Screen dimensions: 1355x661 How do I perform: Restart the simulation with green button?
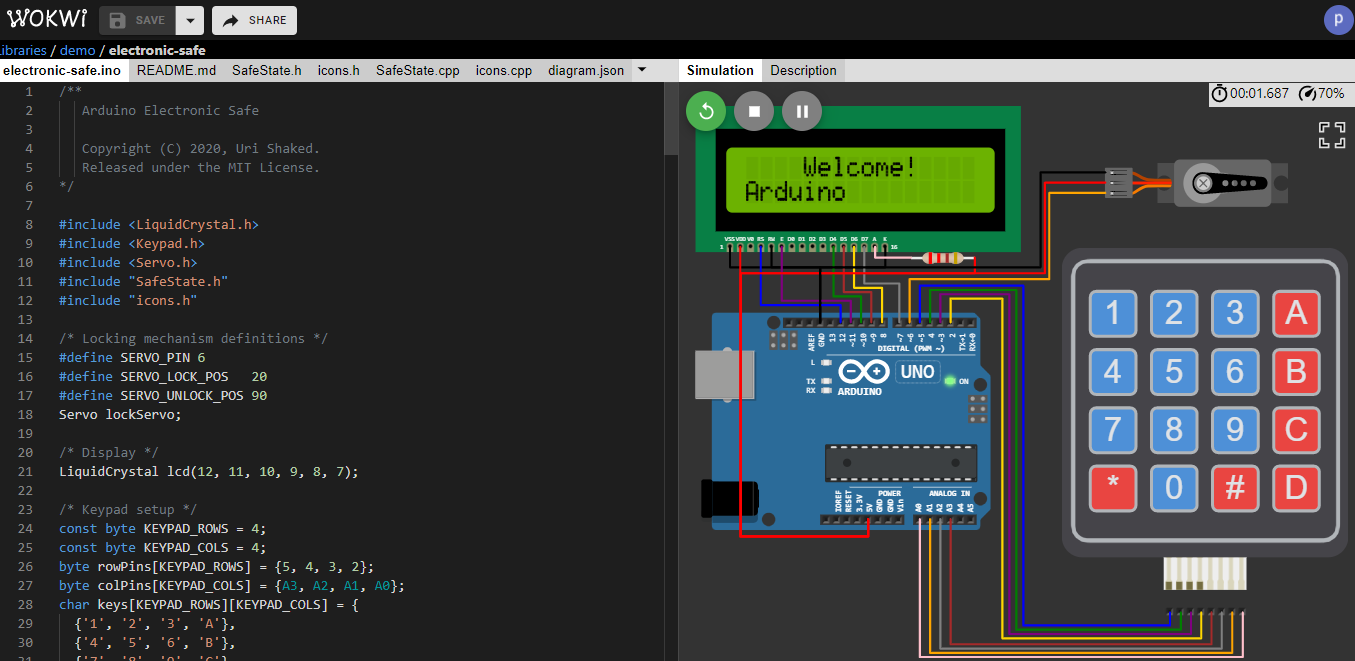pos(706,112)
